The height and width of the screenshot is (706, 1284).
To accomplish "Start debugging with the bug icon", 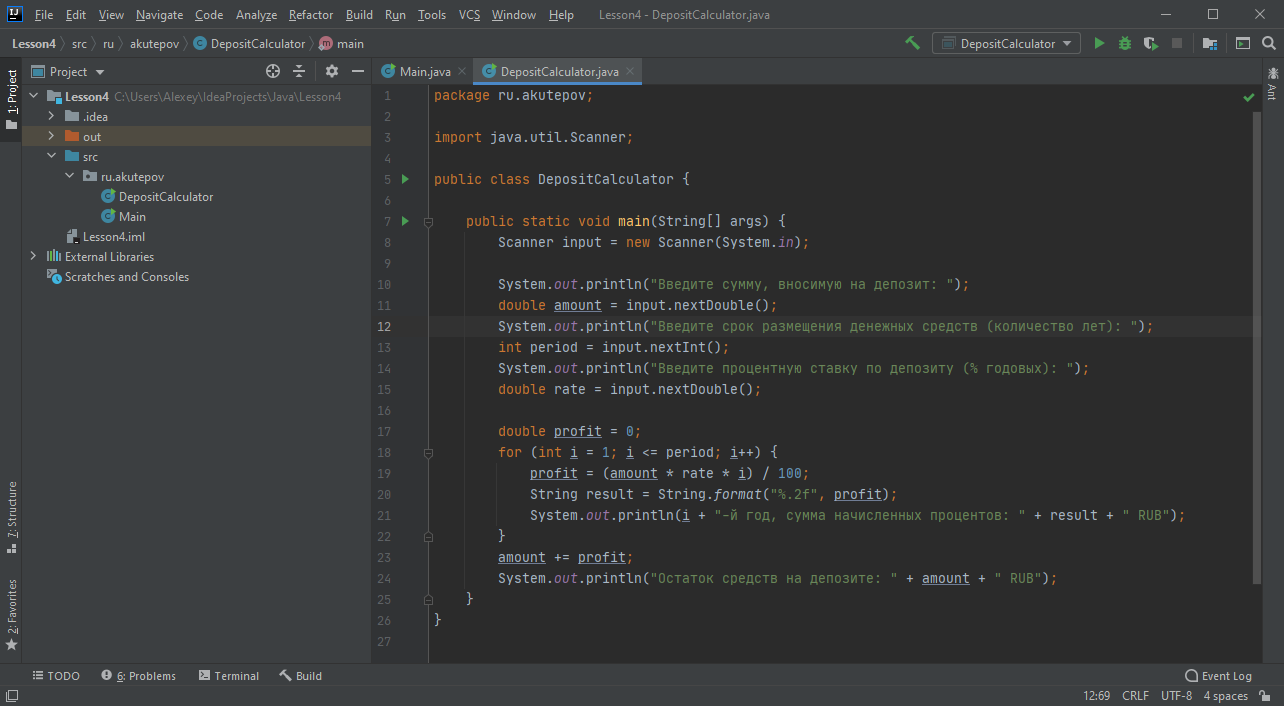I will tap(1125, 43).
